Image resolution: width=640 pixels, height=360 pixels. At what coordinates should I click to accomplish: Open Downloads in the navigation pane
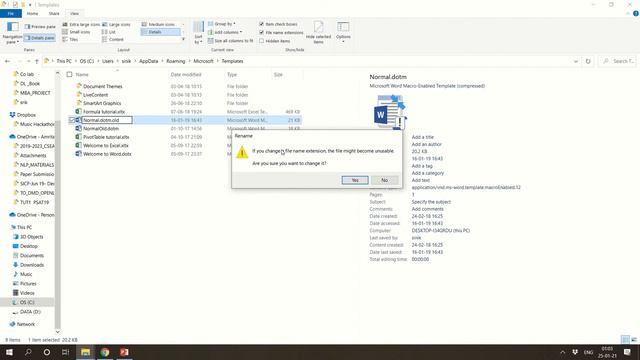[32, 265]
